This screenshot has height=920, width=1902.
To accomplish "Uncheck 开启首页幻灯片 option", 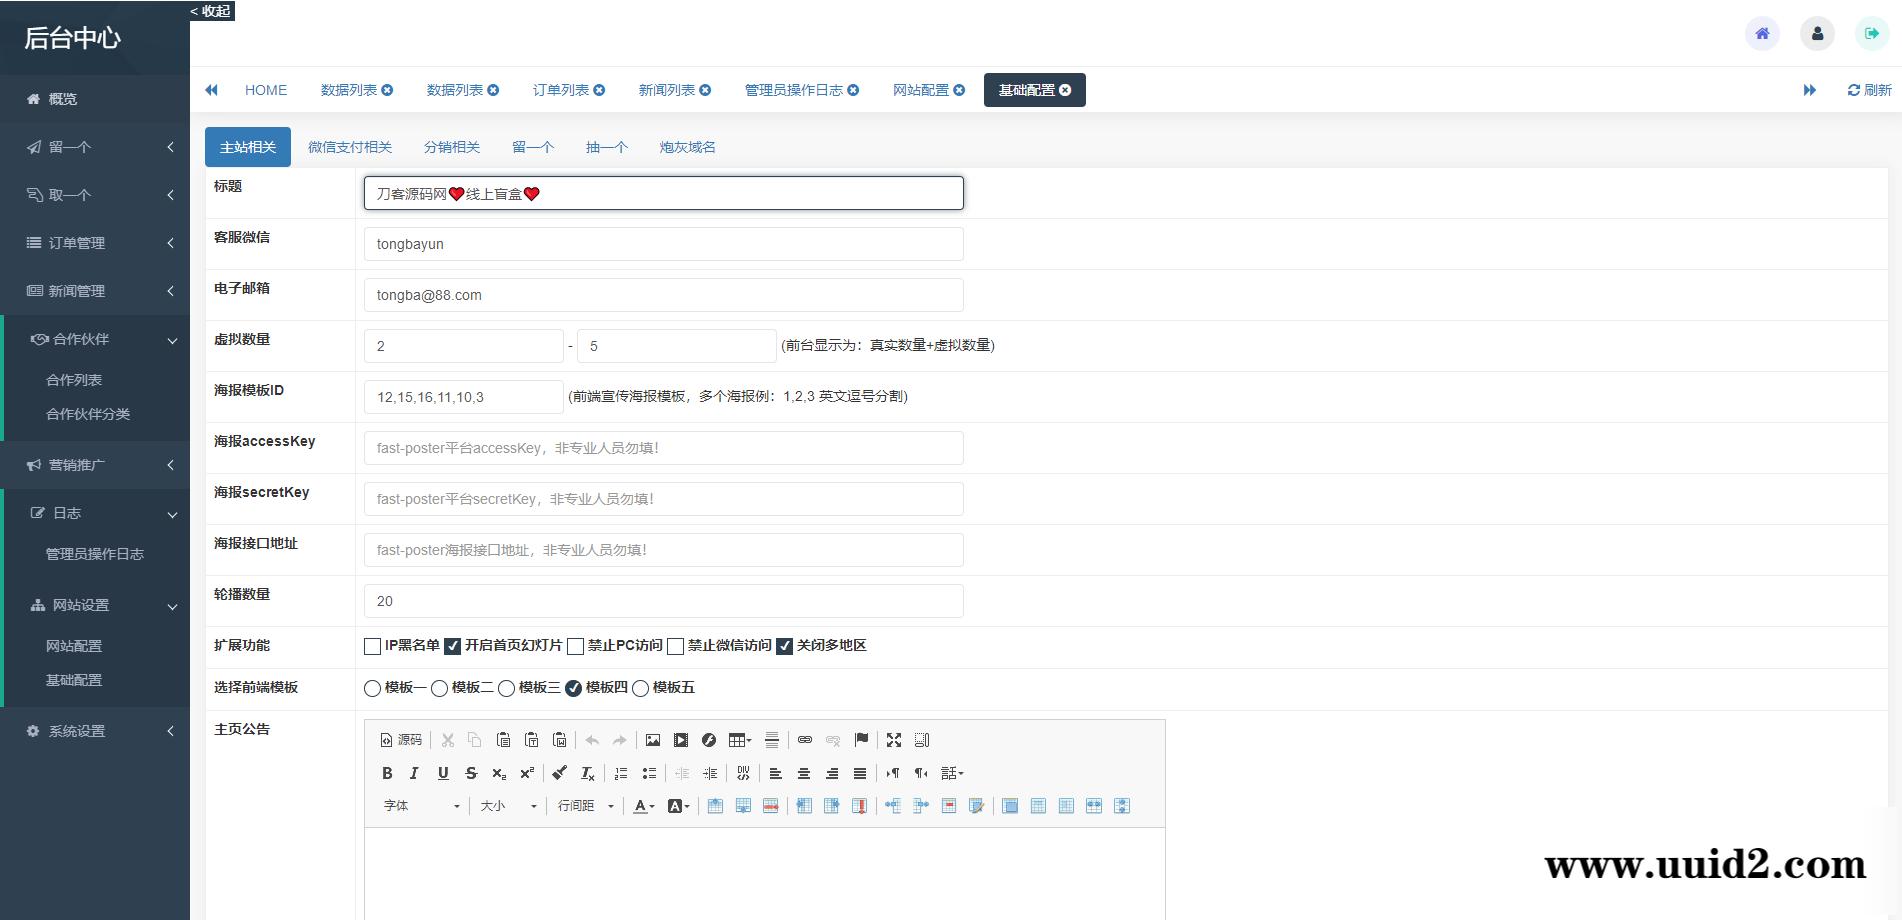I will click(x=452, y=646).
